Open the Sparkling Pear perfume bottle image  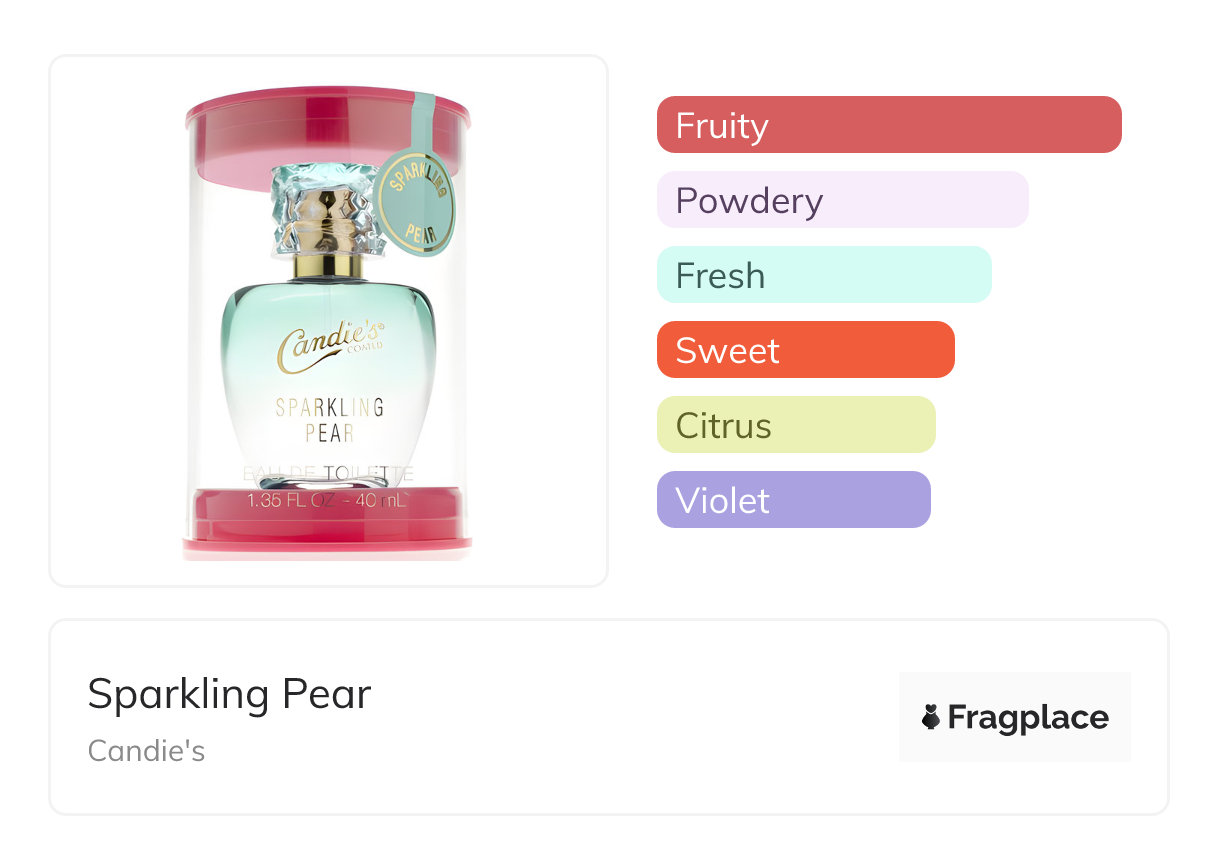(328, 323)
